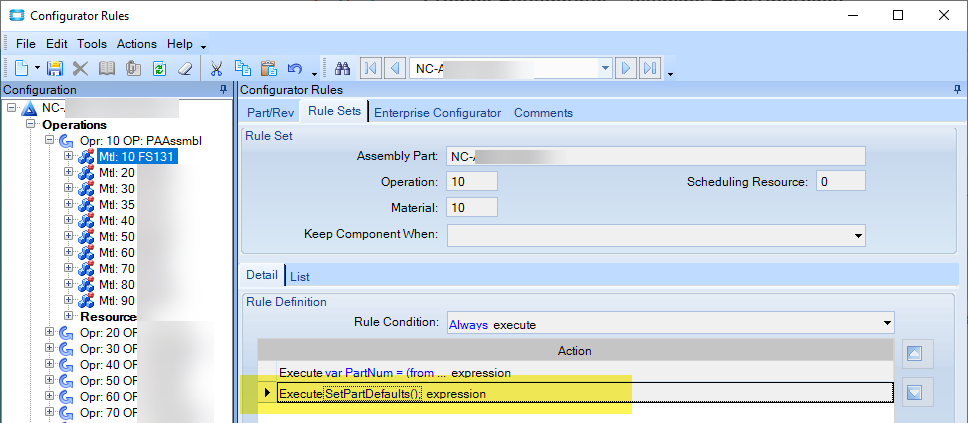Screen dimensions: 968x423
Task: Click the Scheduling Resource field
Action: coord(840,182)
